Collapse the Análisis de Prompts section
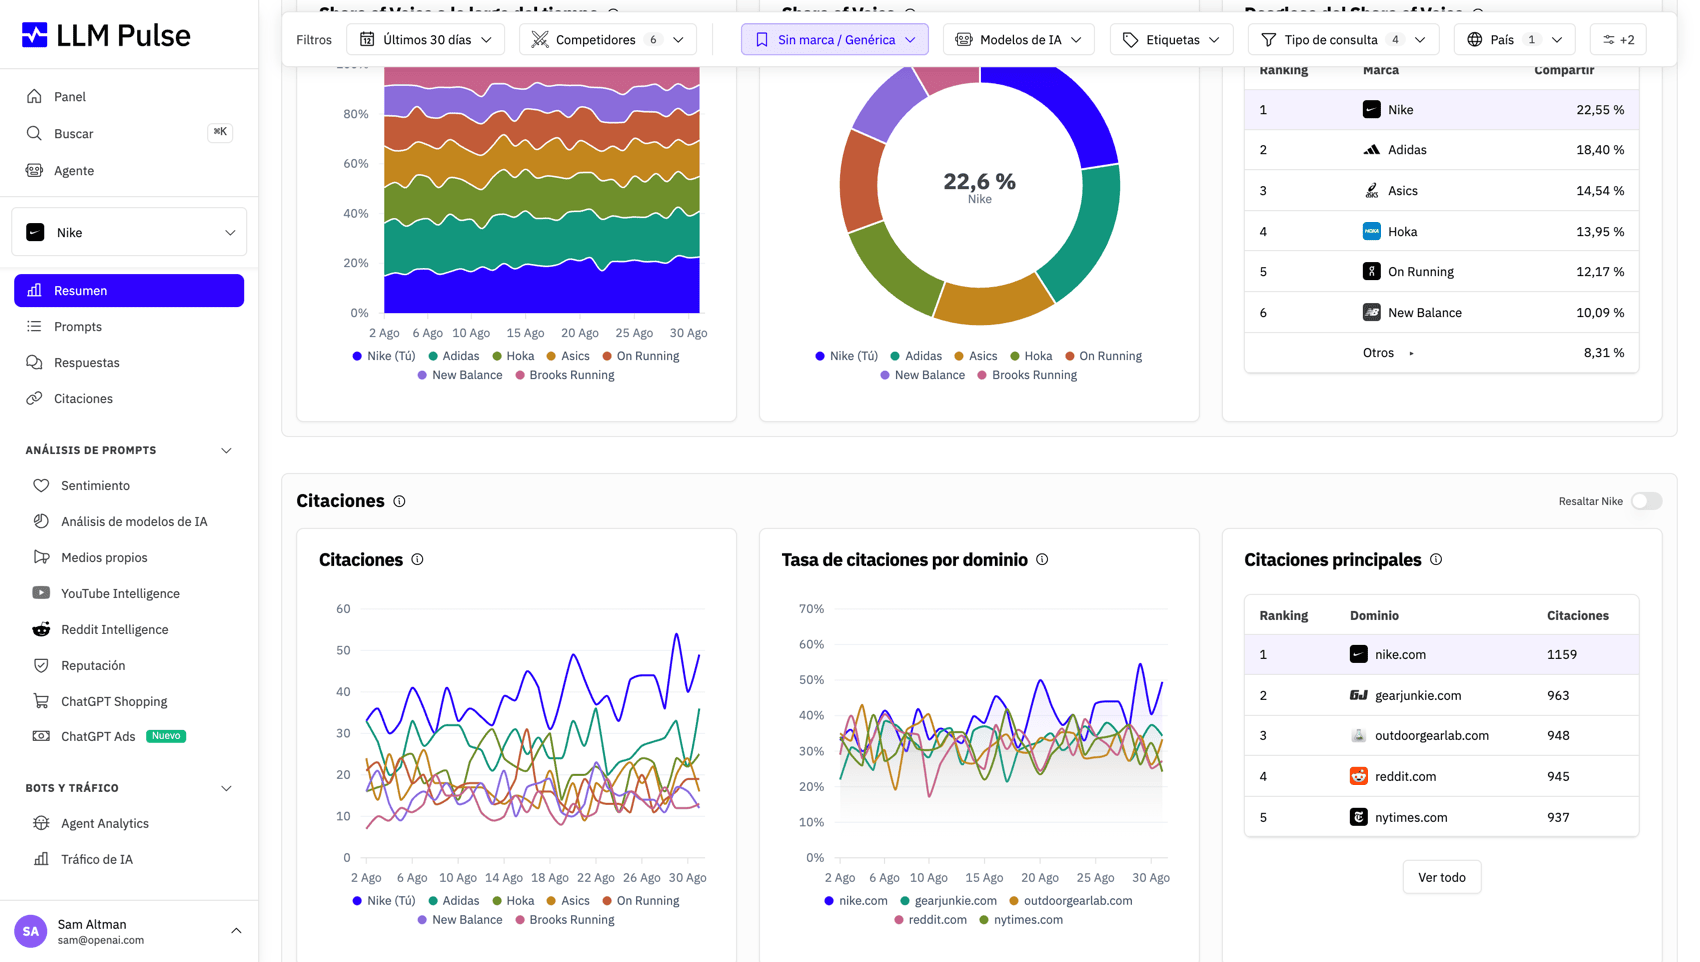This screenshot has height=962, width=1700. click(x=226, y=451)
